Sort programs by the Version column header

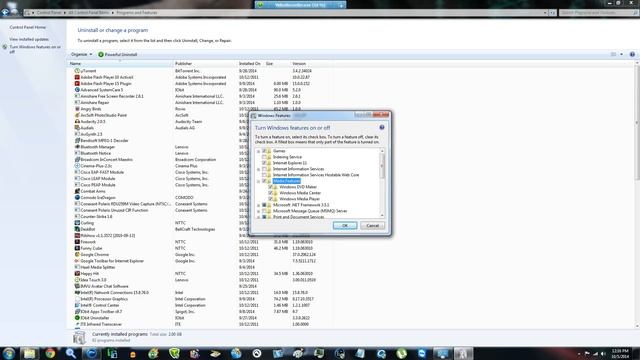coord(311,64)
